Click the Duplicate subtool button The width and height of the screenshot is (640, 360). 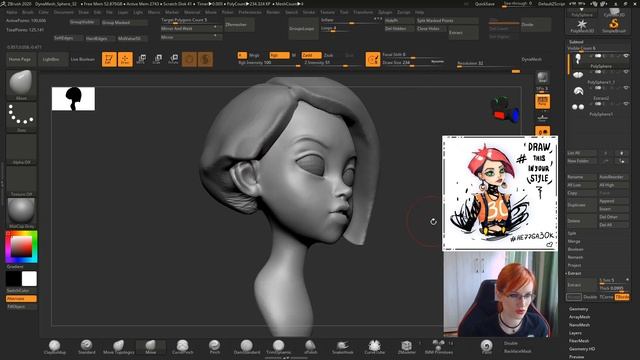coord(581,205)
